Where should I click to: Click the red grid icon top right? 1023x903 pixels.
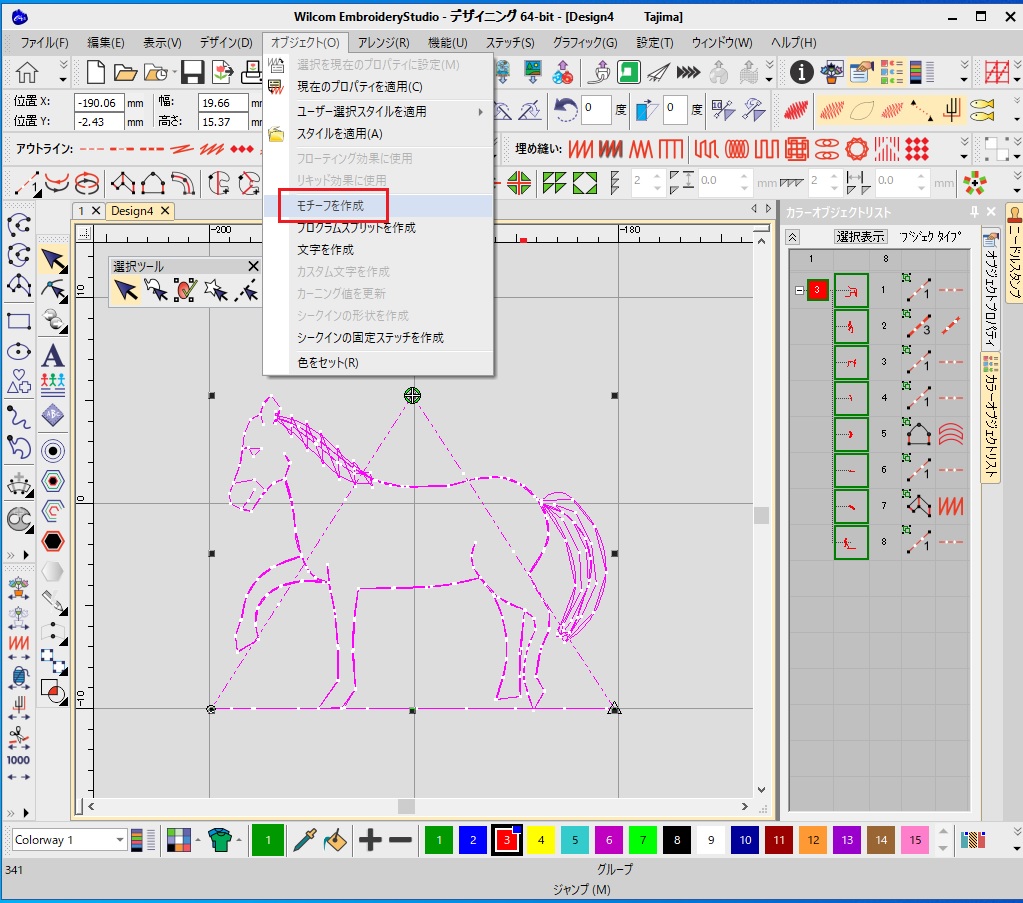(x=997, y=72)
